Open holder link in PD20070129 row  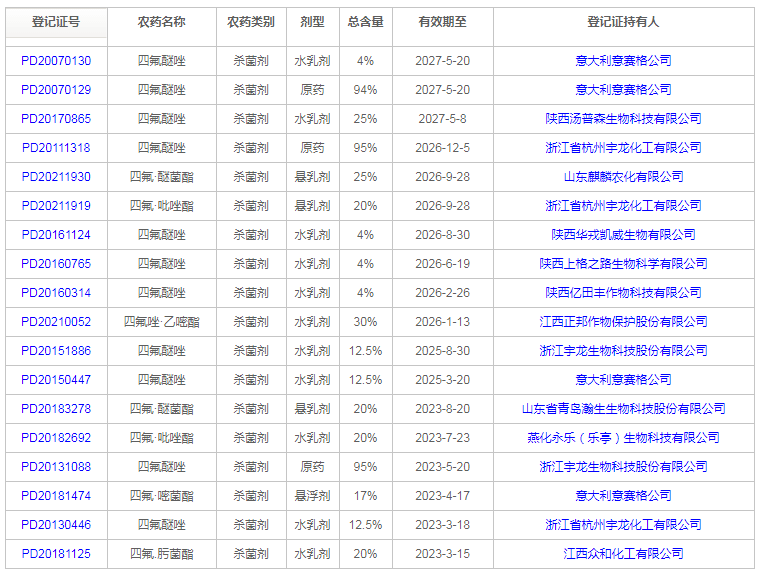[623, 90]
